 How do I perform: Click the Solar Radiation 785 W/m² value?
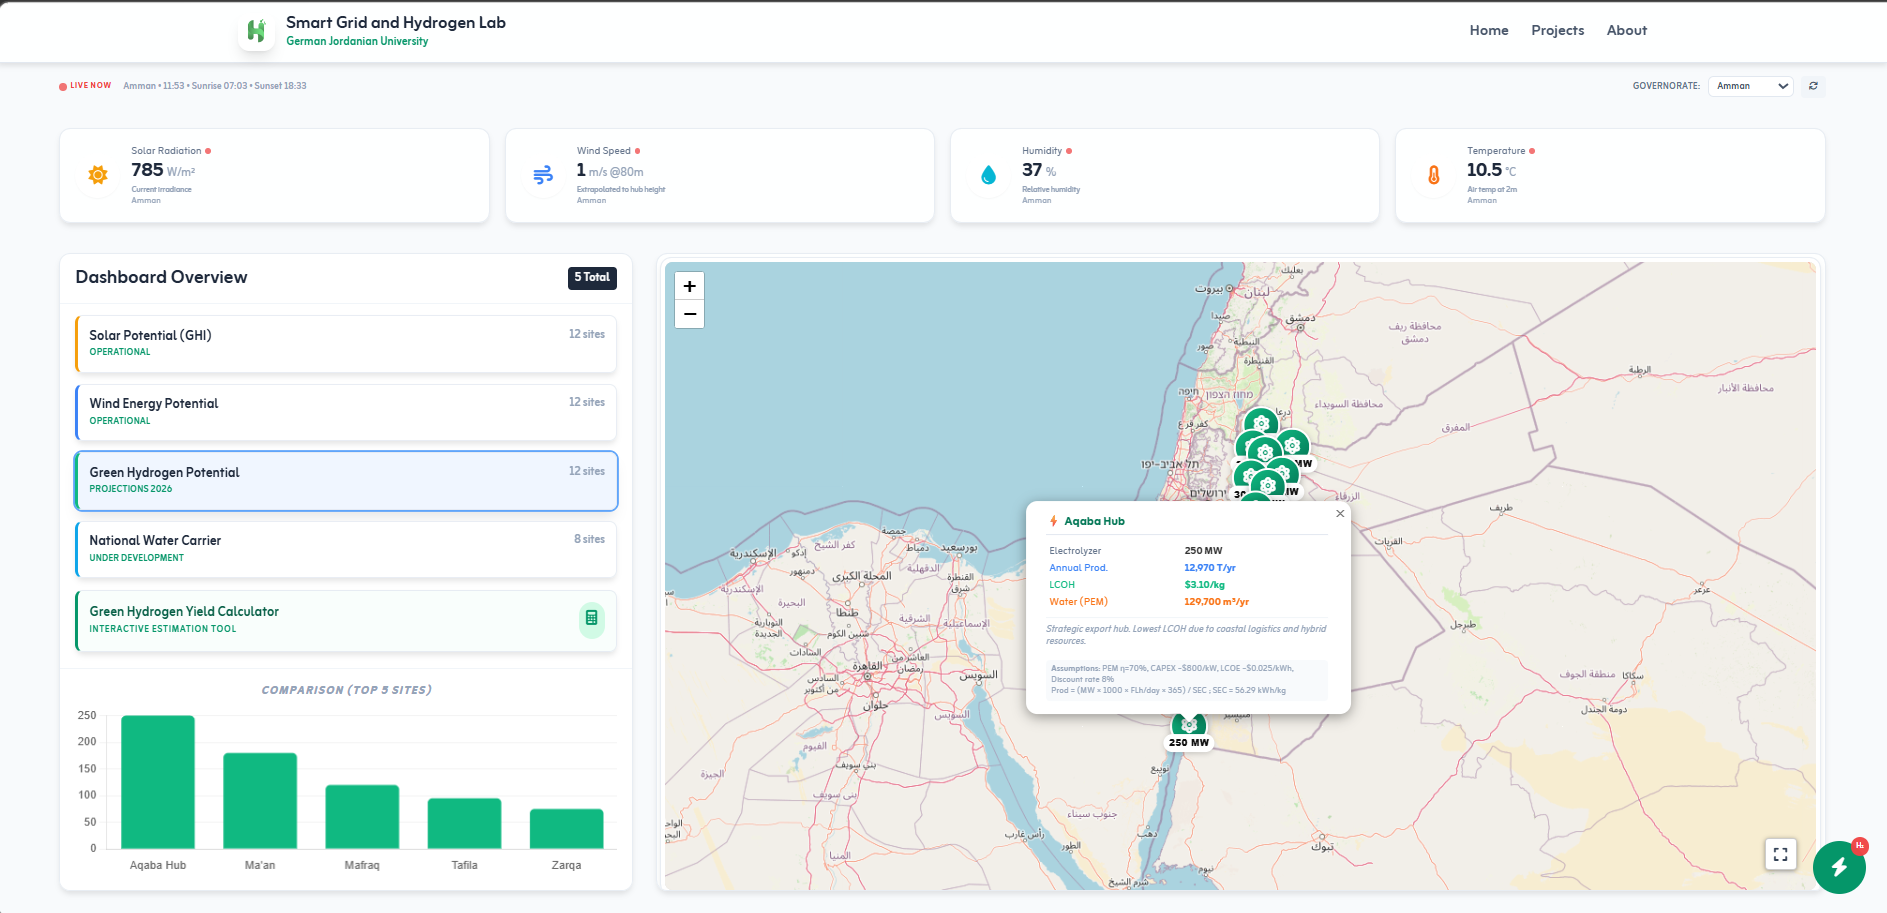[x=163, y=170]
